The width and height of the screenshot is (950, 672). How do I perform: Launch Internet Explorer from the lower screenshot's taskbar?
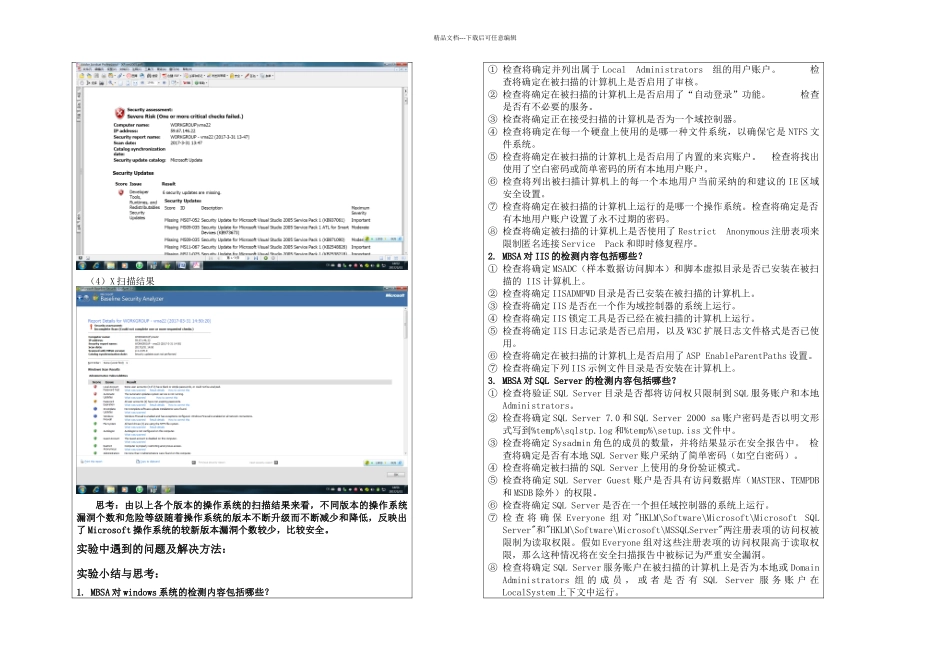click(x=96, y=489)
